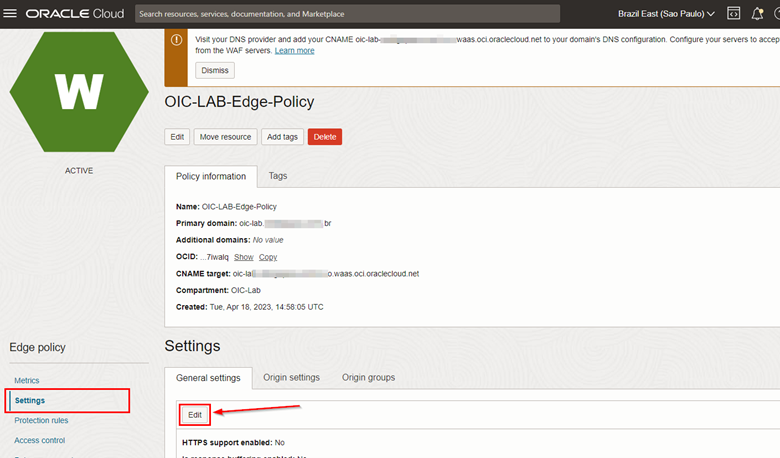The image size is (780, 458).
Task: Show the full OCID value
Action: (244, 257)
